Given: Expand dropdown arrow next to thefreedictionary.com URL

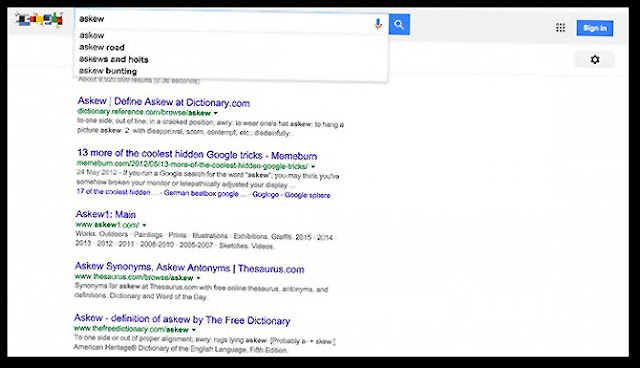Looking at the screenshot, I should tap(193, 330).
